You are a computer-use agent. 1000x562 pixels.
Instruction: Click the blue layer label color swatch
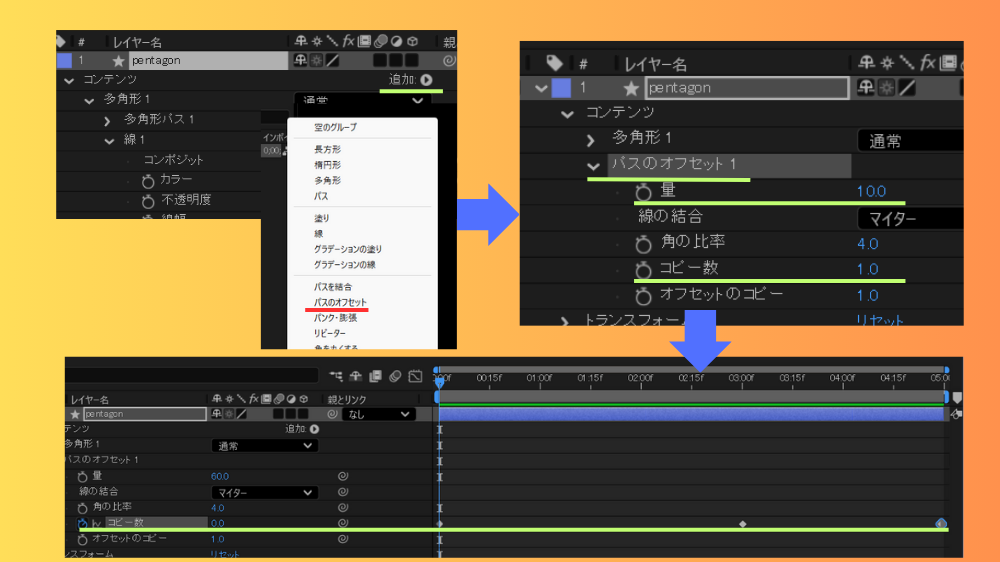561,88
